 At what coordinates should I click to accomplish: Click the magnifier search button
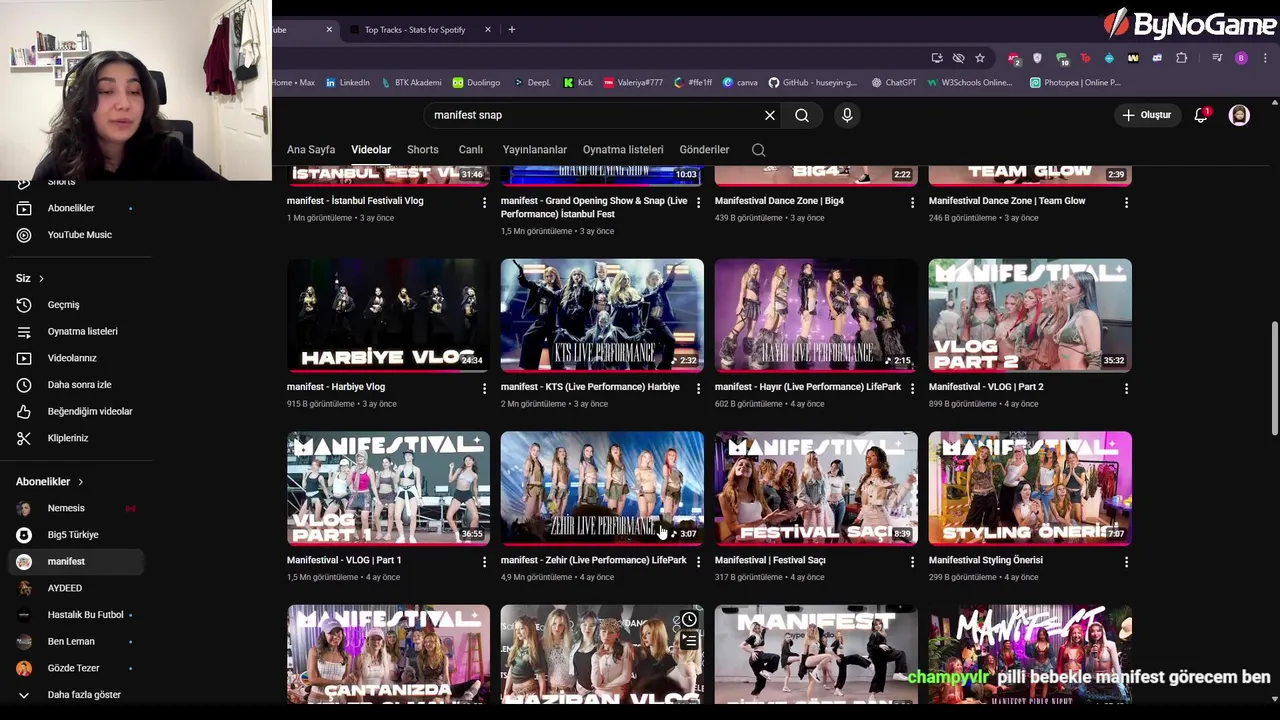(802, 115)
